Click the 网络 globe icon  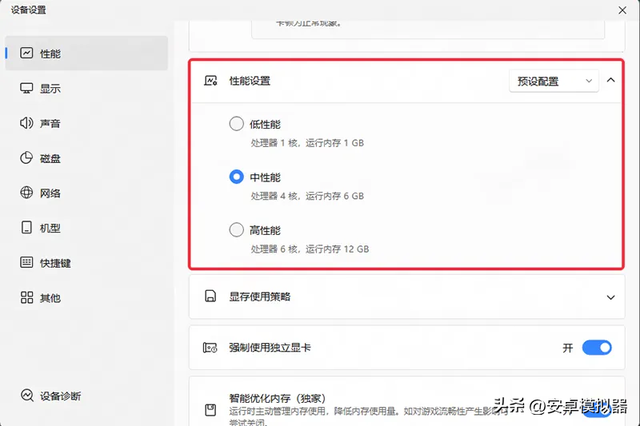point(27,193)
